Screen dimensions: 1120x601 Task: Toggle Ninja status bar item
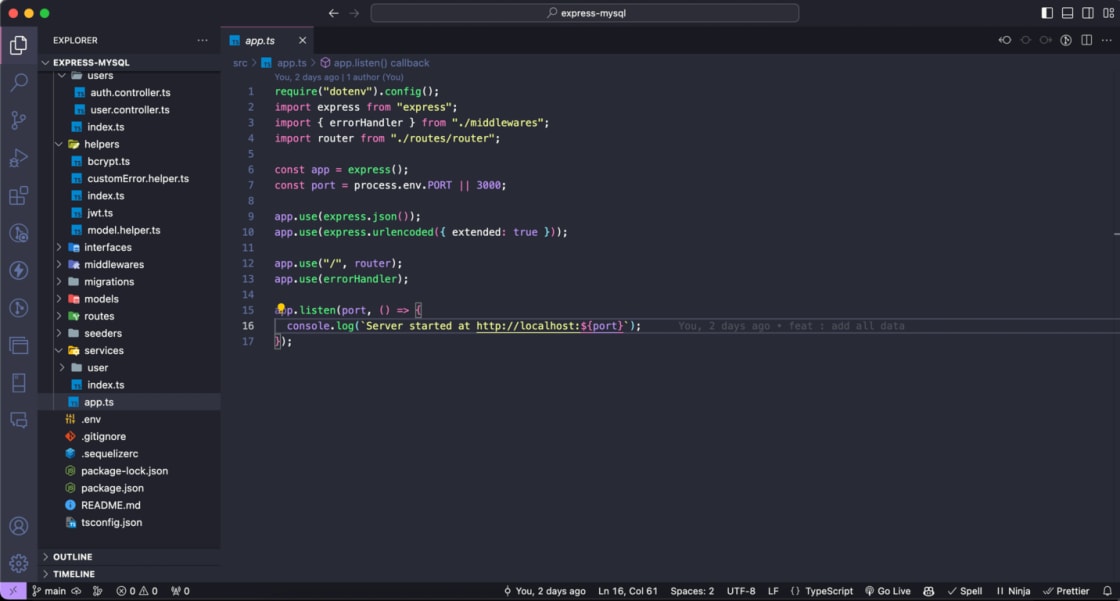(1013, 591)
